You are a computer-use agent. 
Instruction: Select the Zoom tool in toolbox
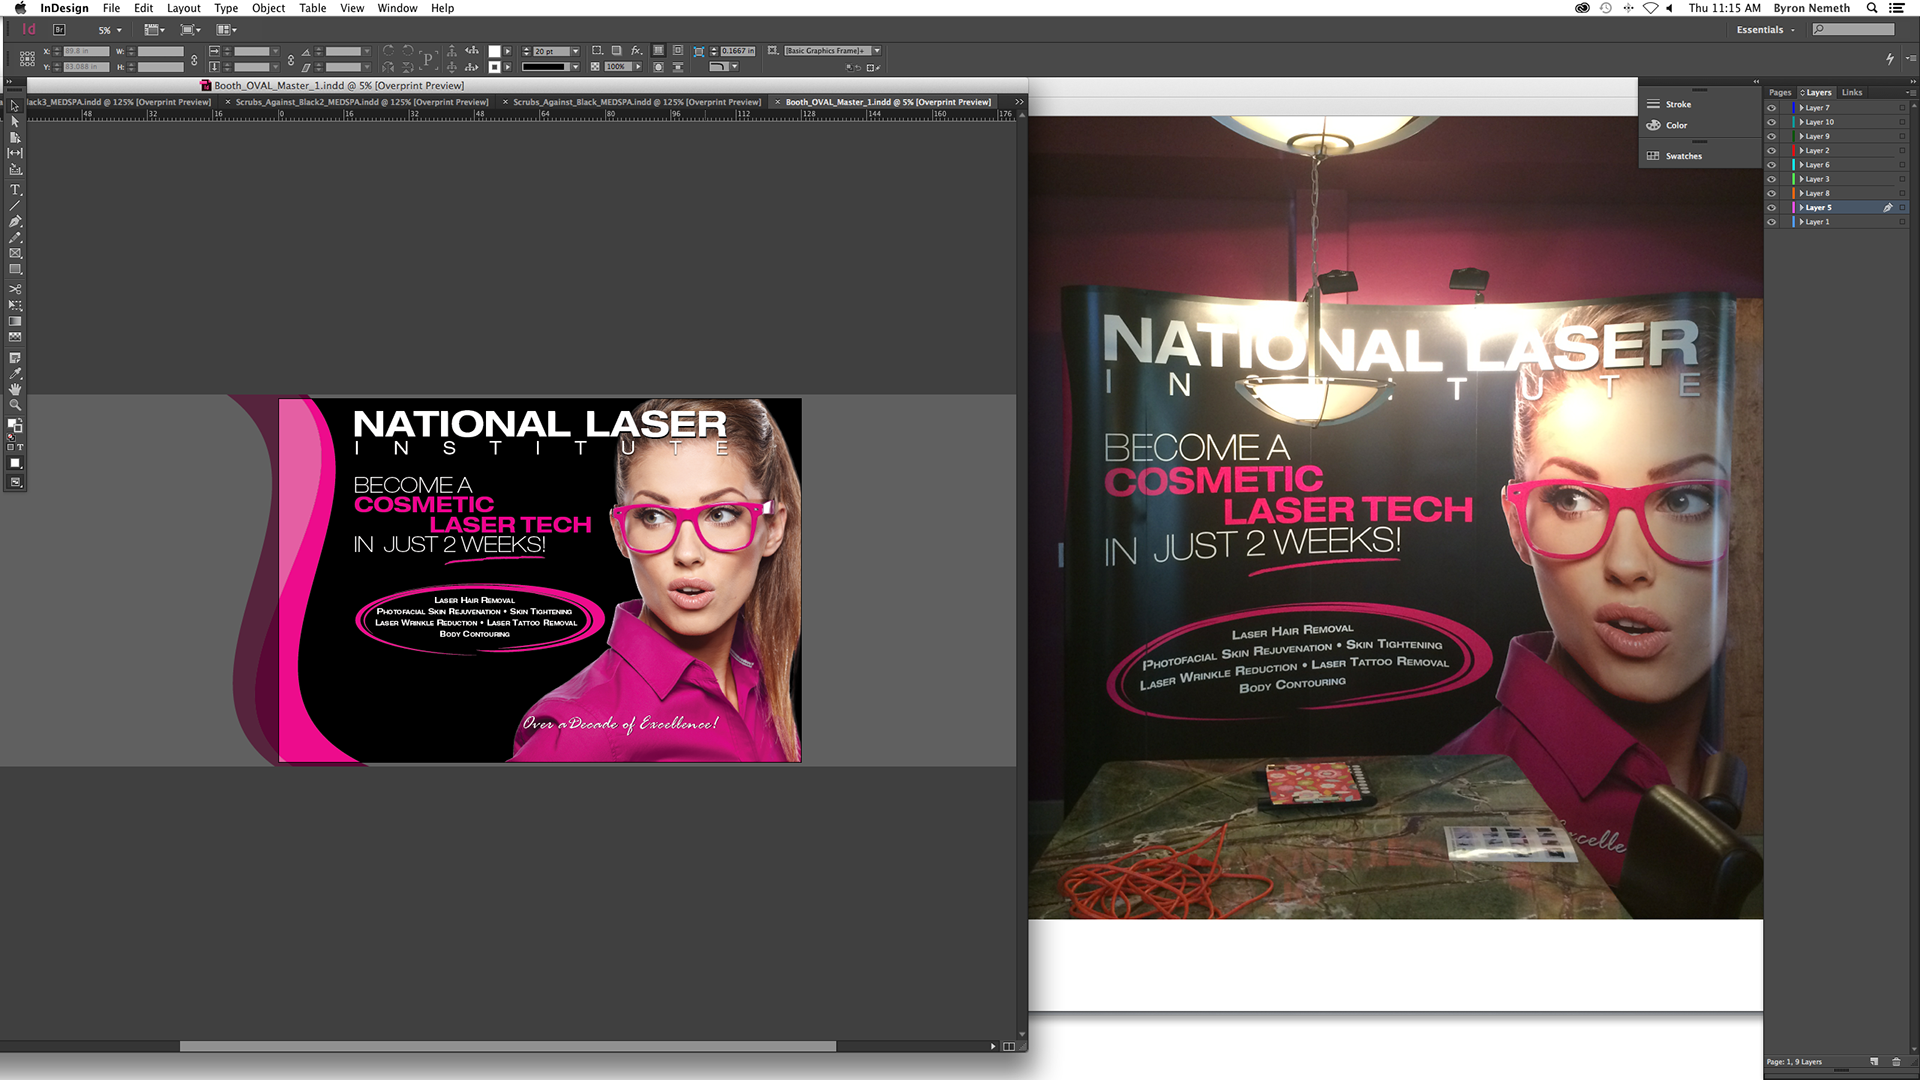point(15,405)
